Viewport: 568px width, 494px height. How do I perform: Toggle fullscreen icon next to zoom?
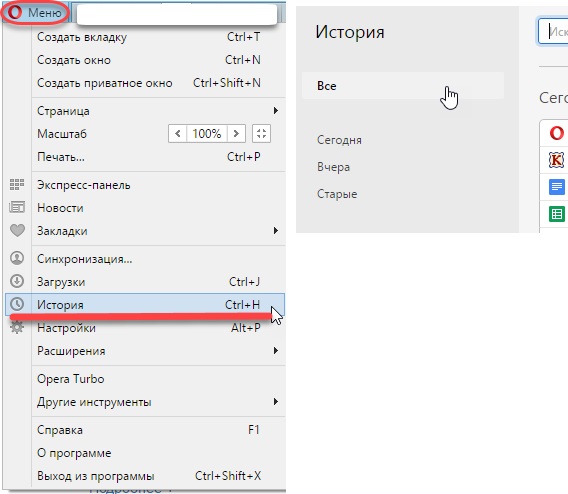click(261, 134)
